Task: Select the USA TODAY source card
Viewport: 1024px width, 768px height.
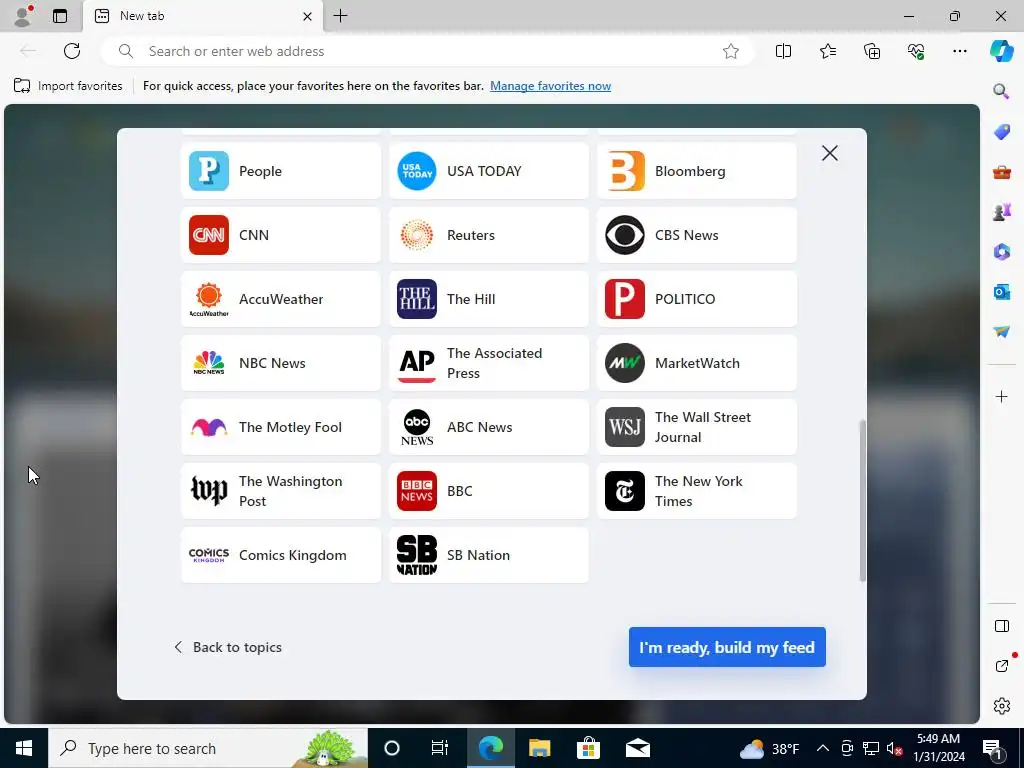Action: tap(488, 171)
